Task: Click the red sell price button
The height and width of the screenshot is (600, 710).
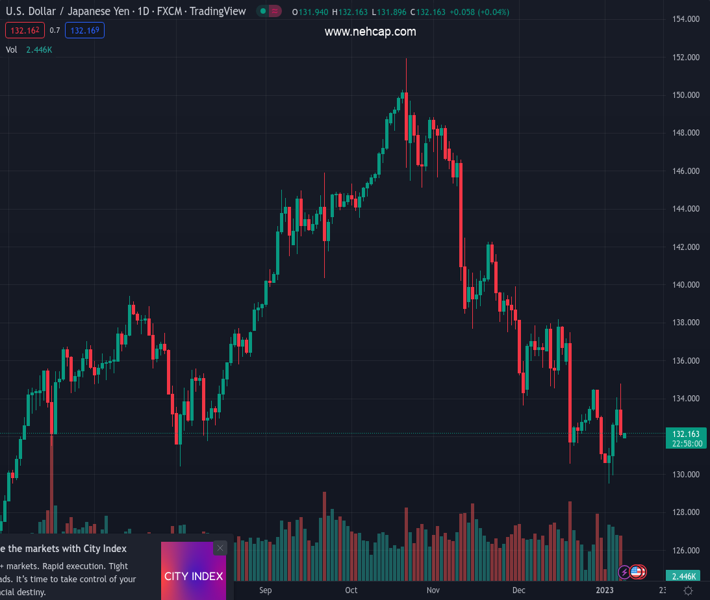Action: click(x=23, y=30)
